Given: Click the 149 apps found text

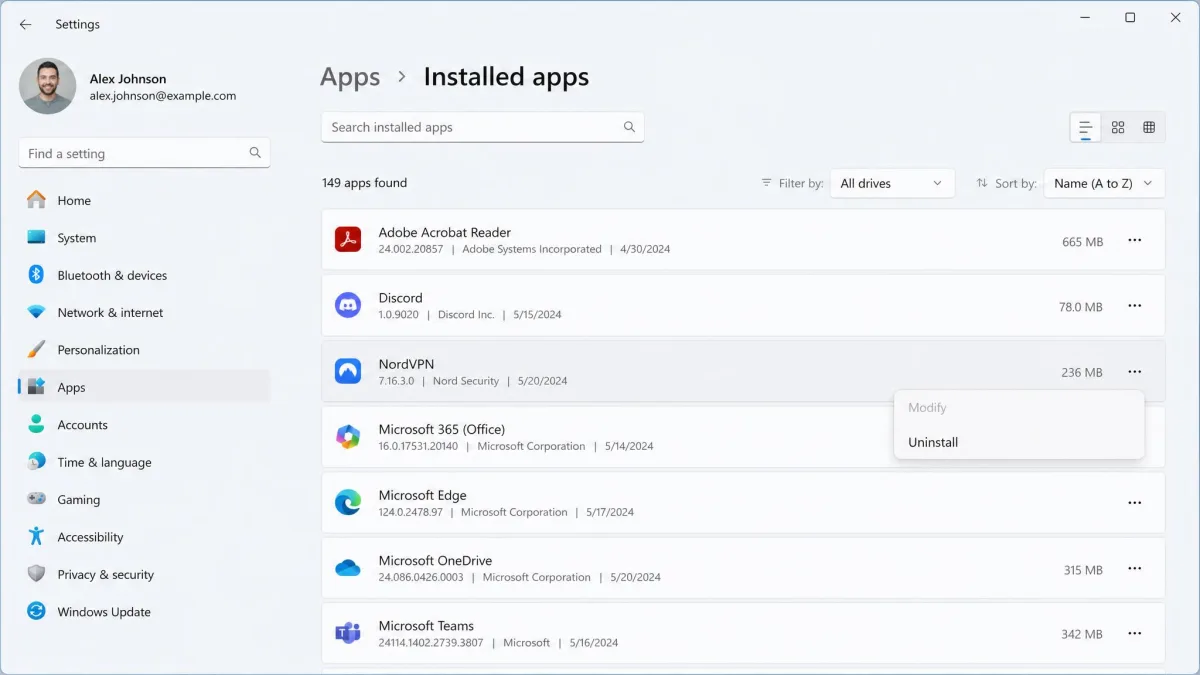Looking at the screenshot, I should click(x=364, y=183).
